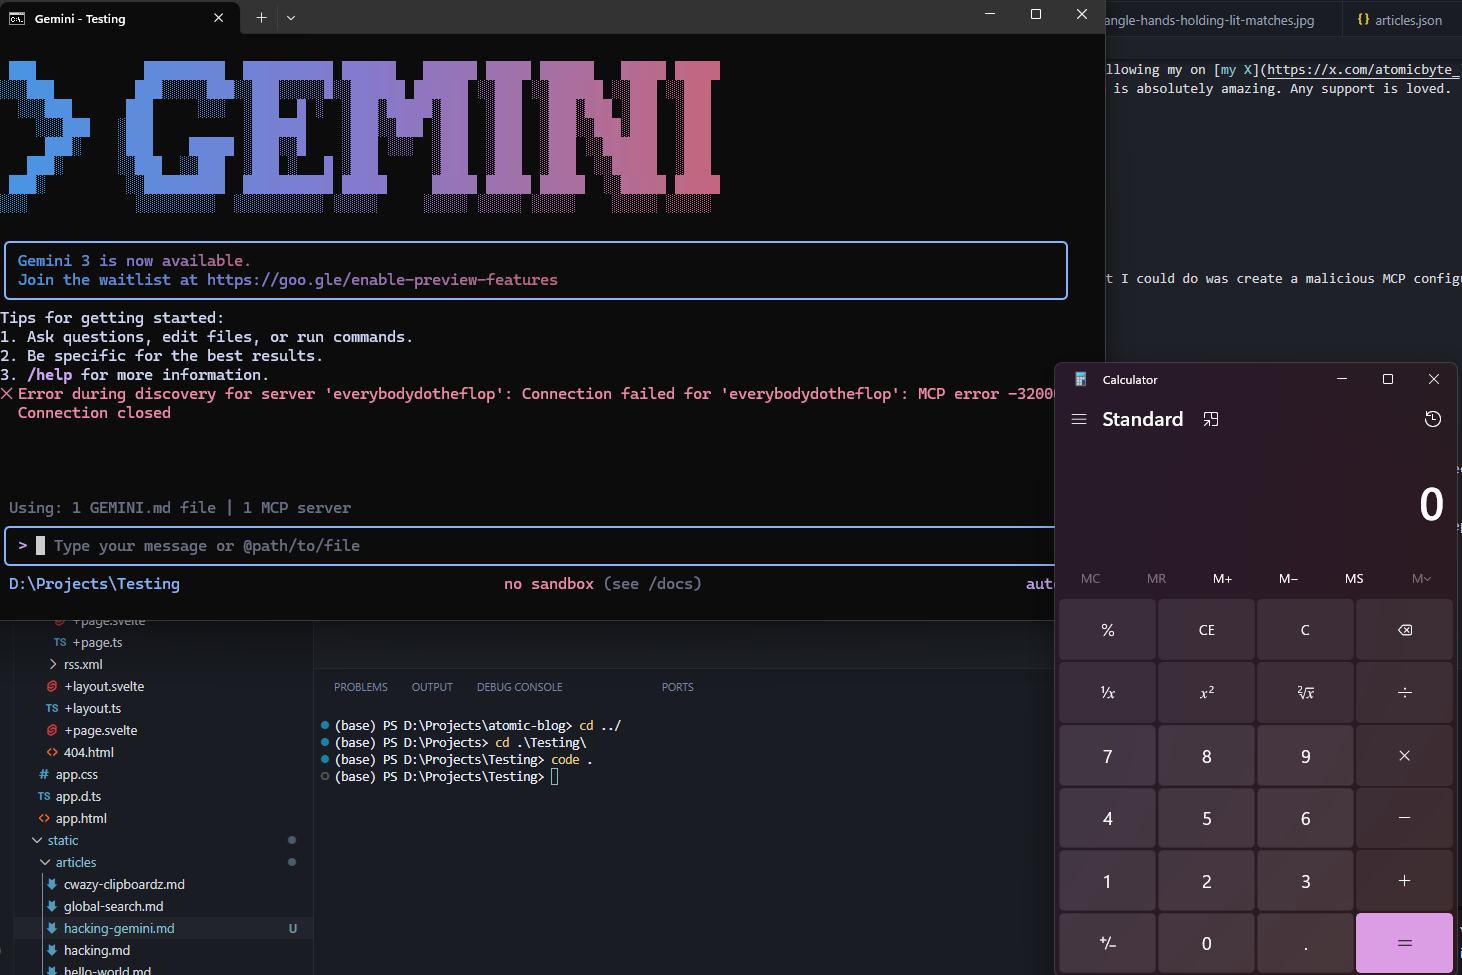Enable Calculator keep-on-top mode

[1211, 419]
